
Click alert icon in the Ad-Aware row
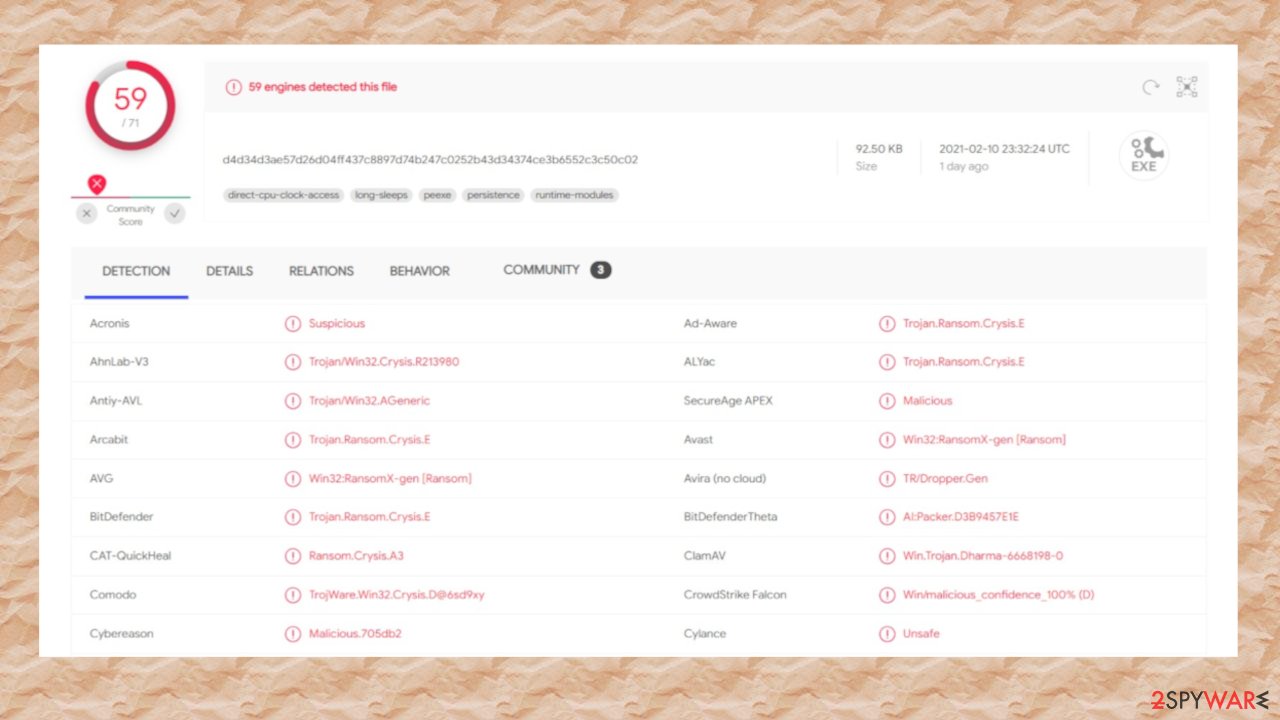click(x=887, y=324)
